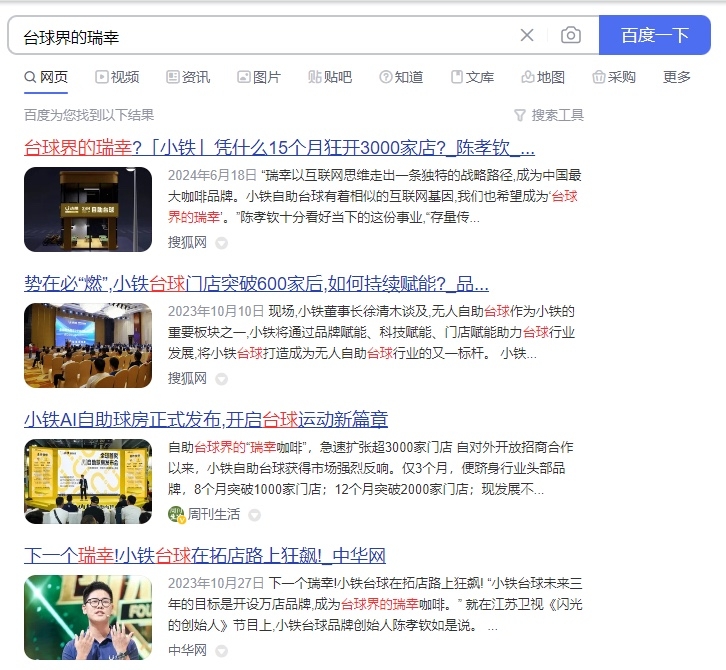Open the 文库 tab
The width and height of the screenshot is (726, 670).
click(472, 77)
